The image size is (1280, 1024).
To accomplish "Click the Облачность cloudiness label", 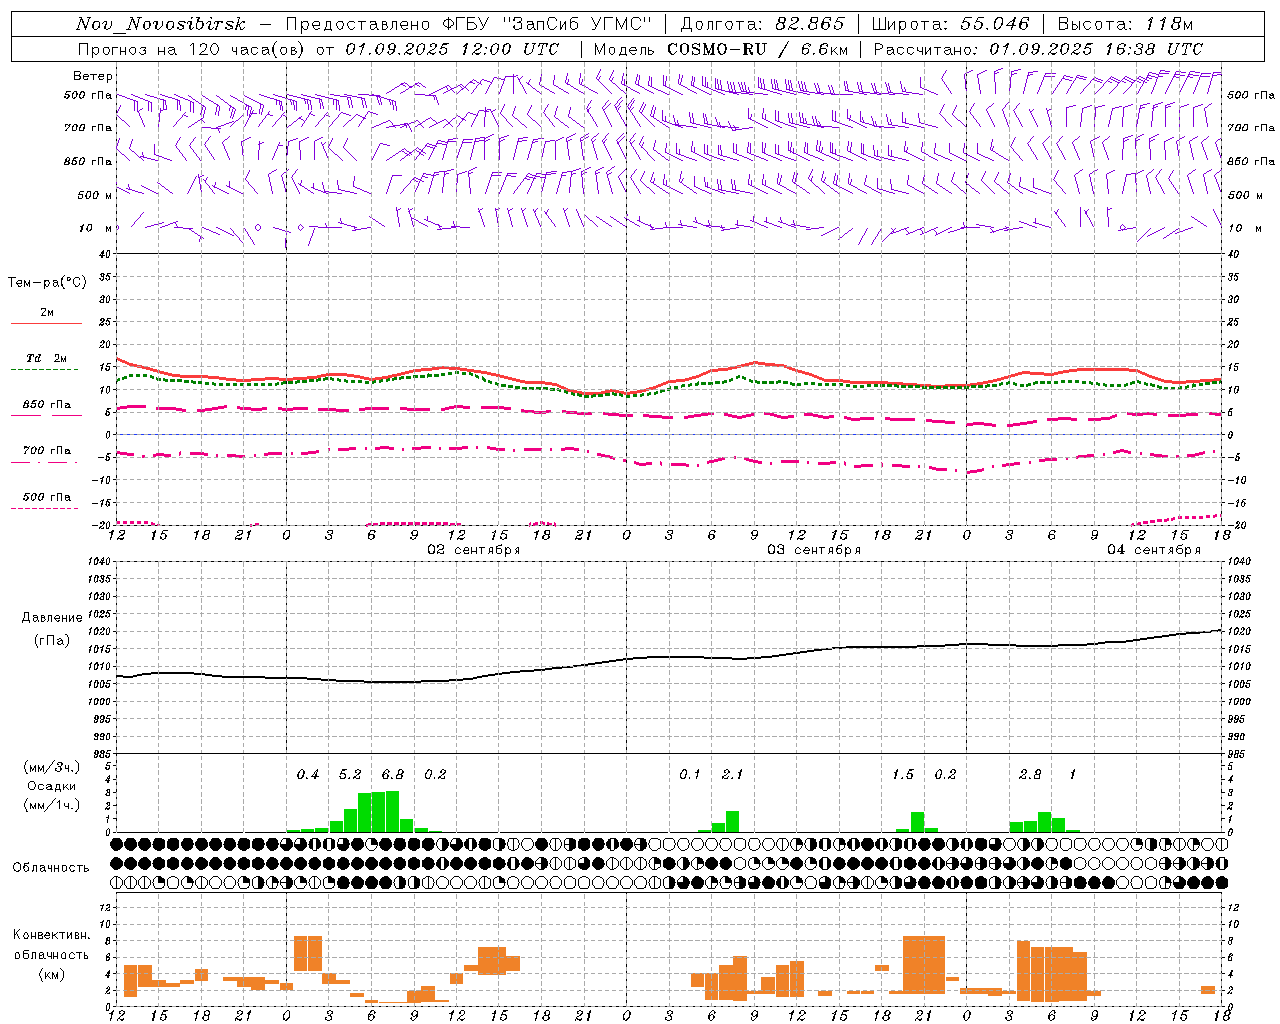I will pos(51,868).
